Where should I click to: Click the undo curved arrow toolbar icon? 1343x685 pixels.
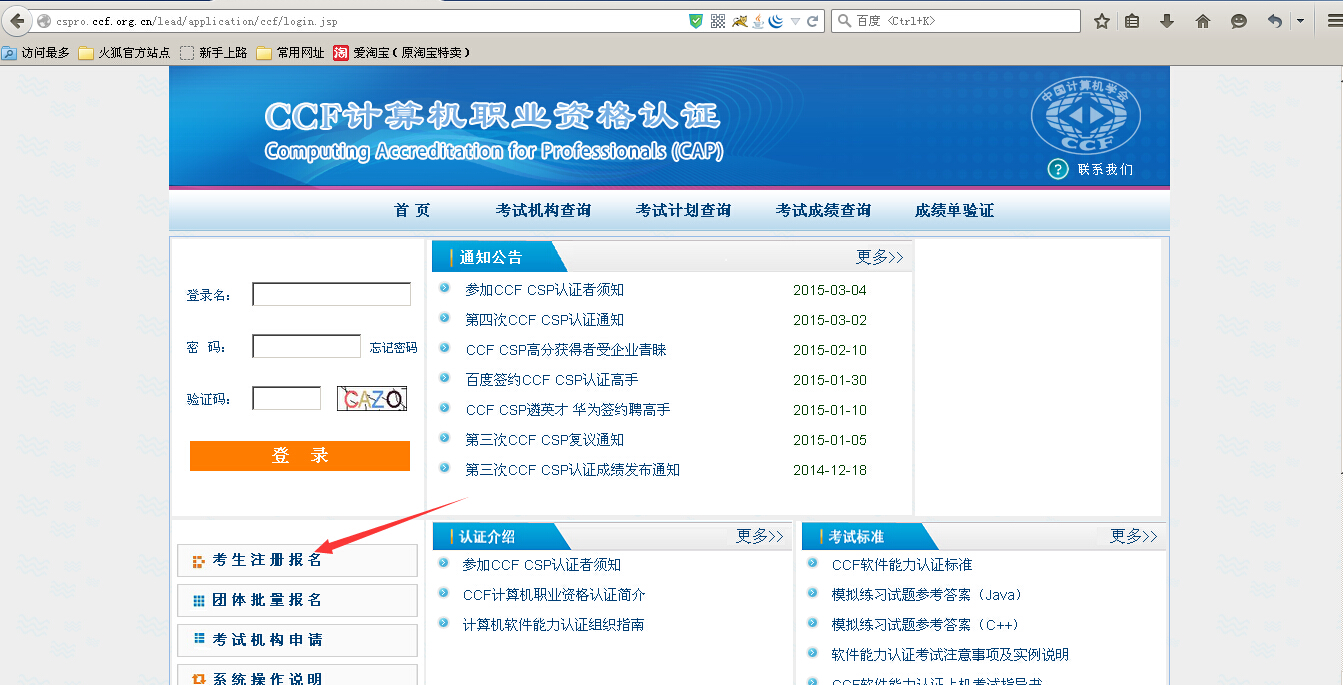[1274, 21]
